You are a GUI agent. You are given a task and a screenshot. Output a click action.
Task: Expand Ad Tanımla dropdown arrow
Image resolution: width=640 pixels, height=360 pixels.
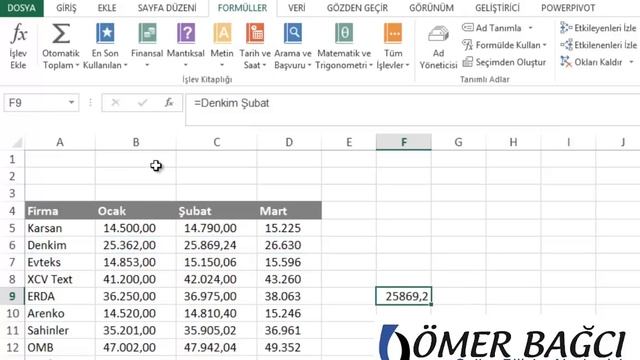coord(531,28)
